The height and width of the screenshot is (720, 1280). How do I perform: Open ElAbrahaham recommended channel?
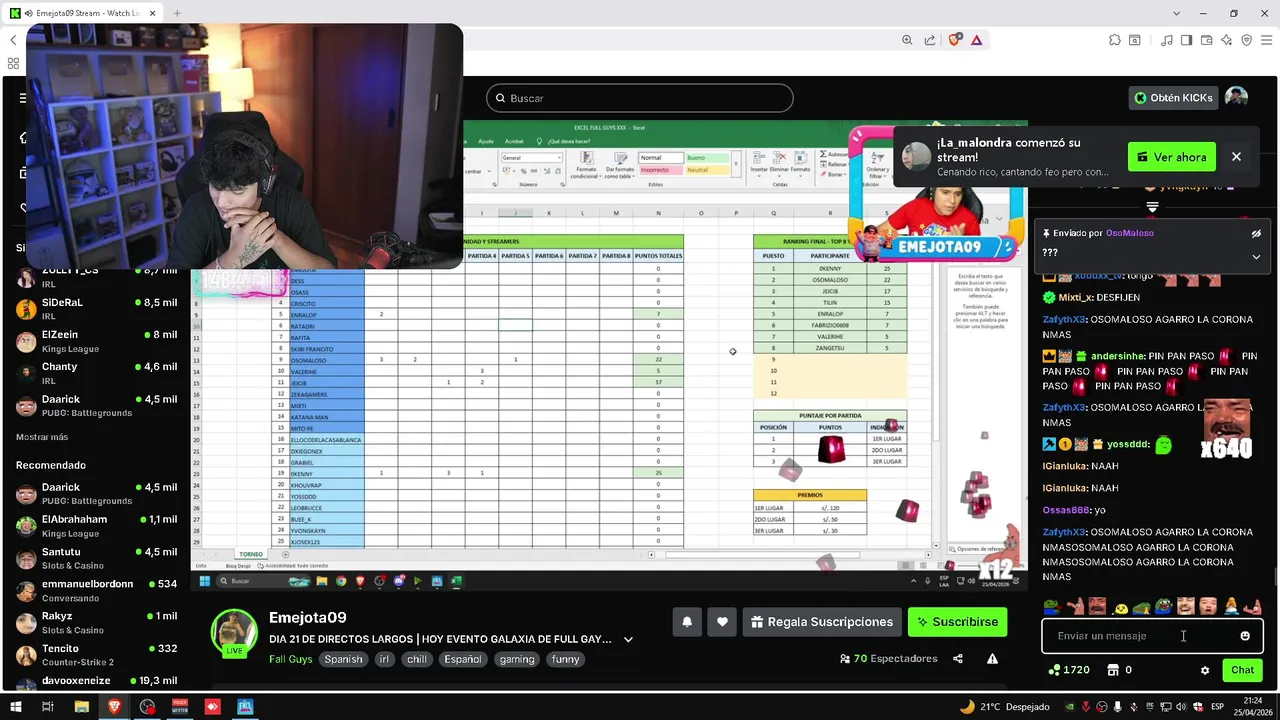[x=97, y=526]
